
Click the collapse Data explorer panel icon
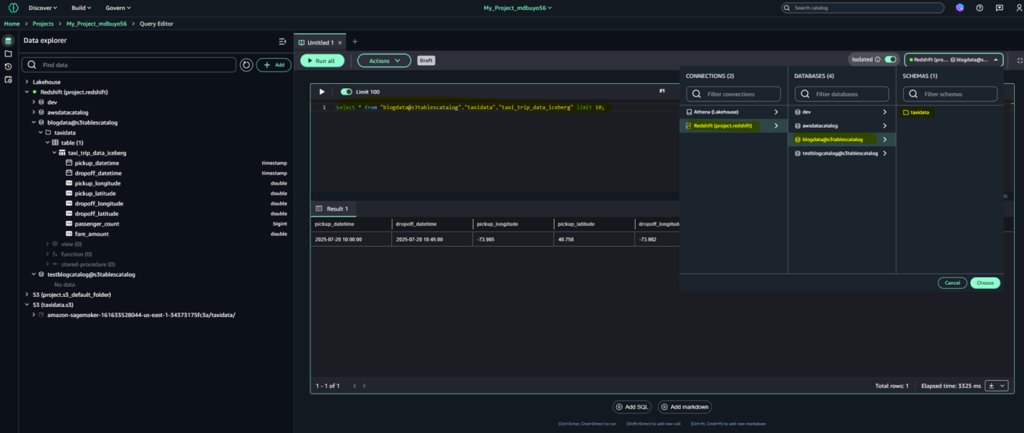point(282,41)
